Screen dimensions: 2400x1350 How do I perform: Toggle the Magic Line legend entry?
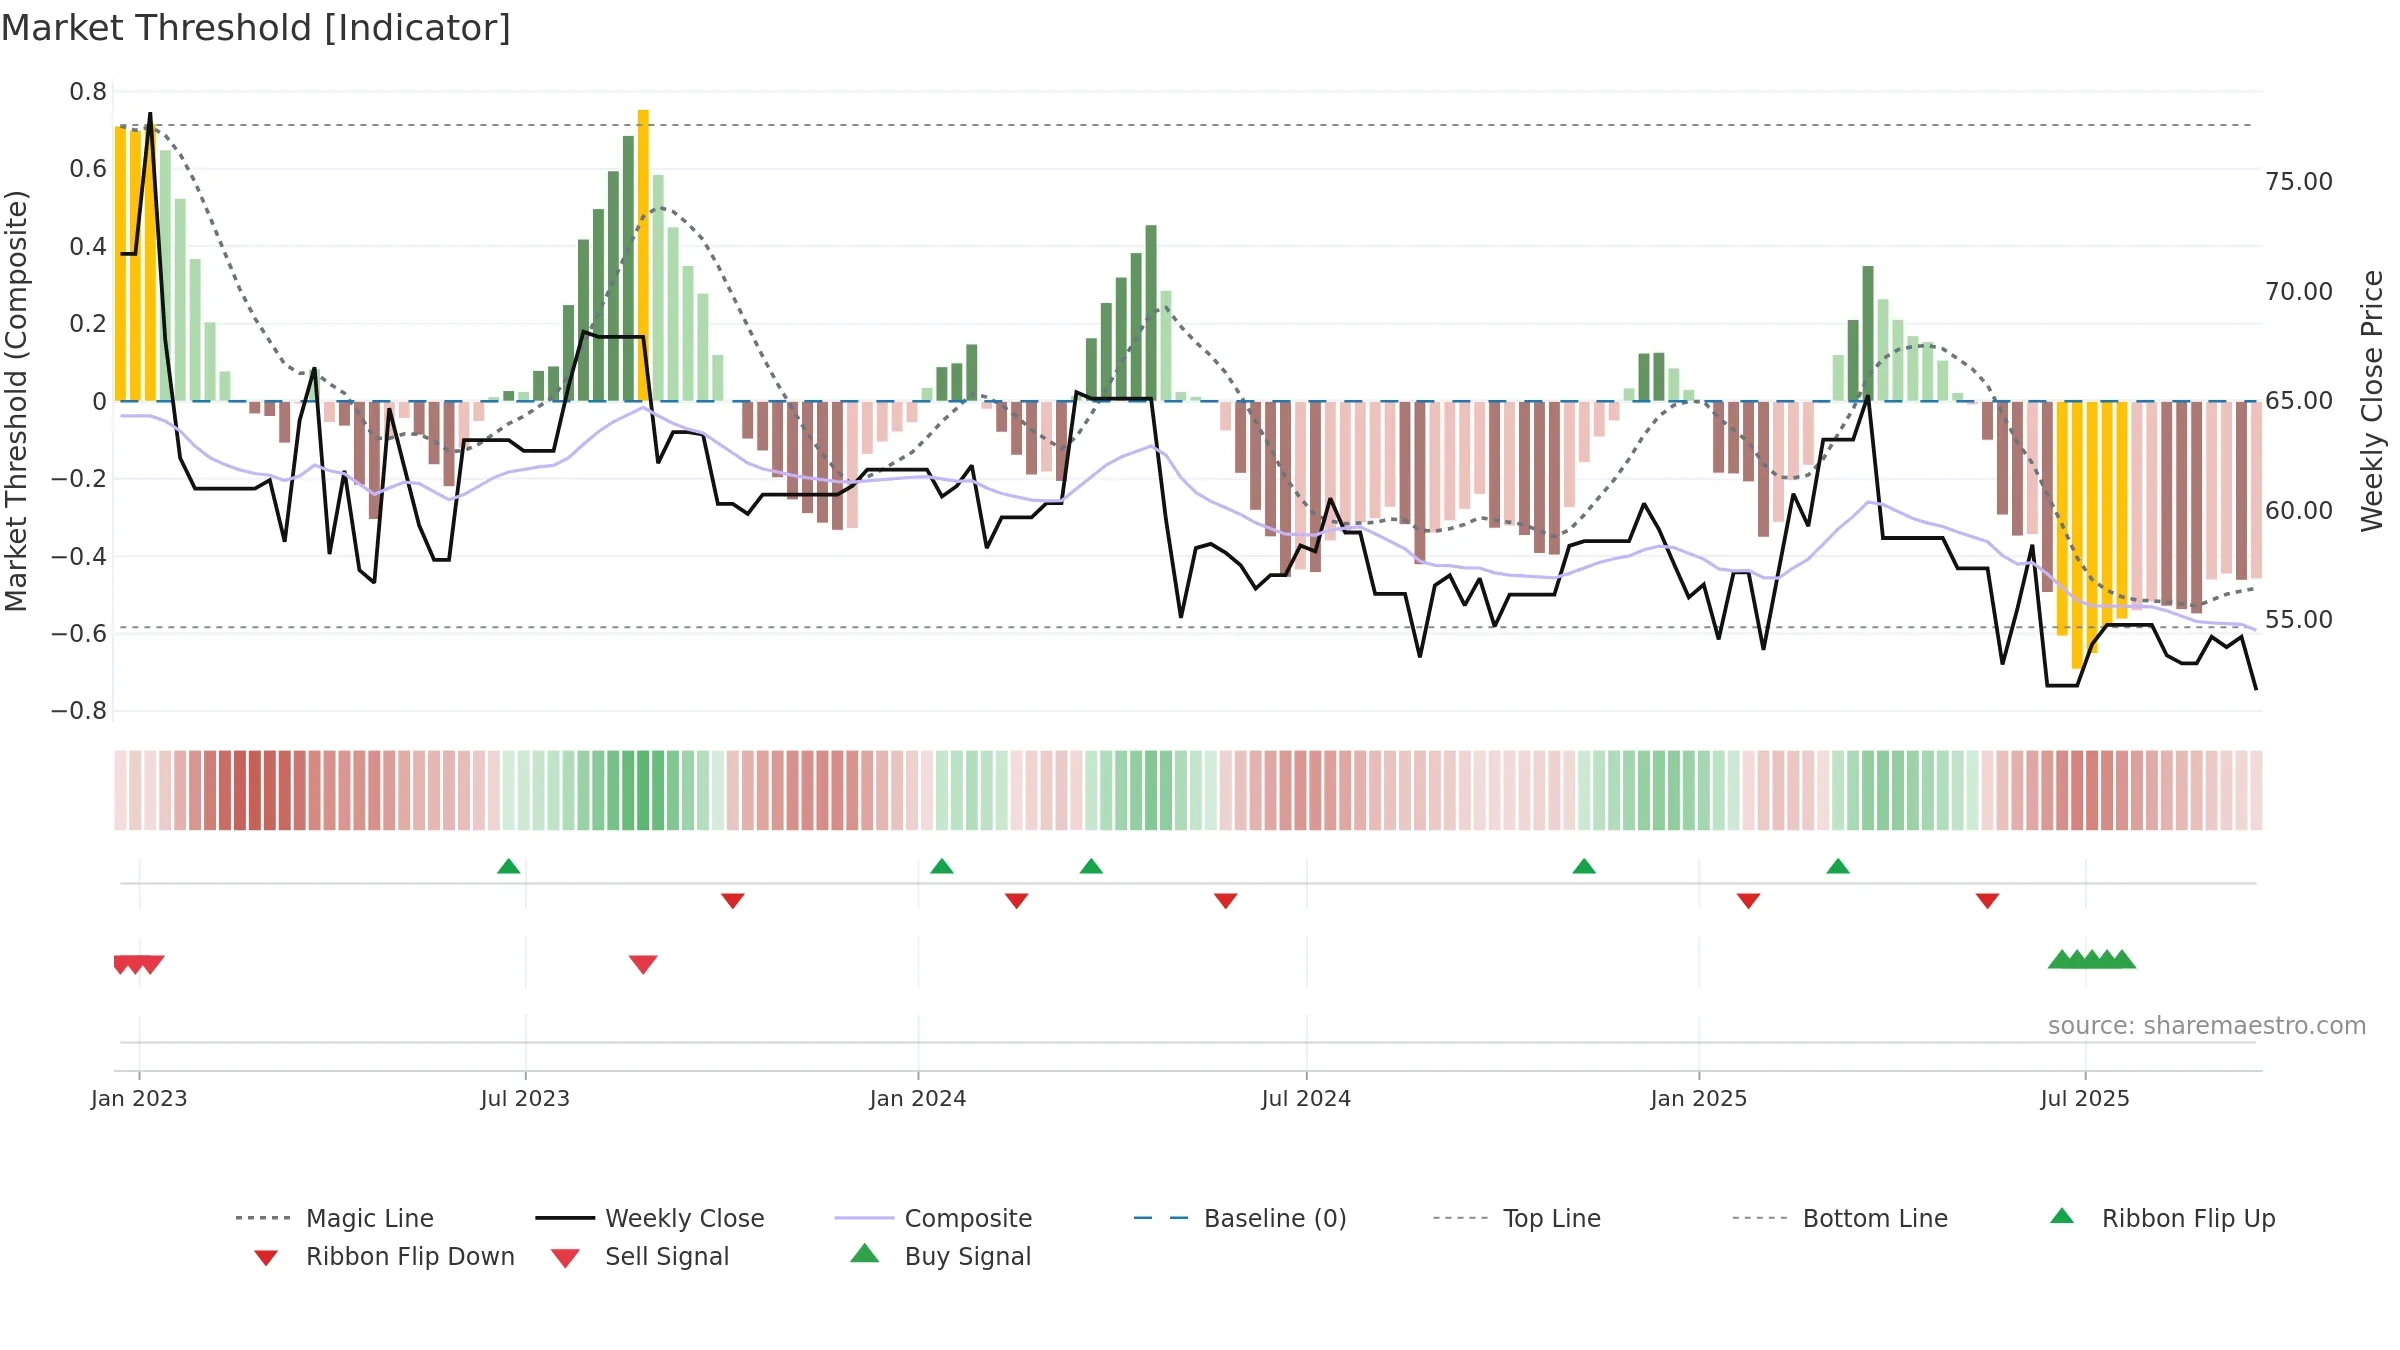pyautogui.click(x=335, y=1218)
